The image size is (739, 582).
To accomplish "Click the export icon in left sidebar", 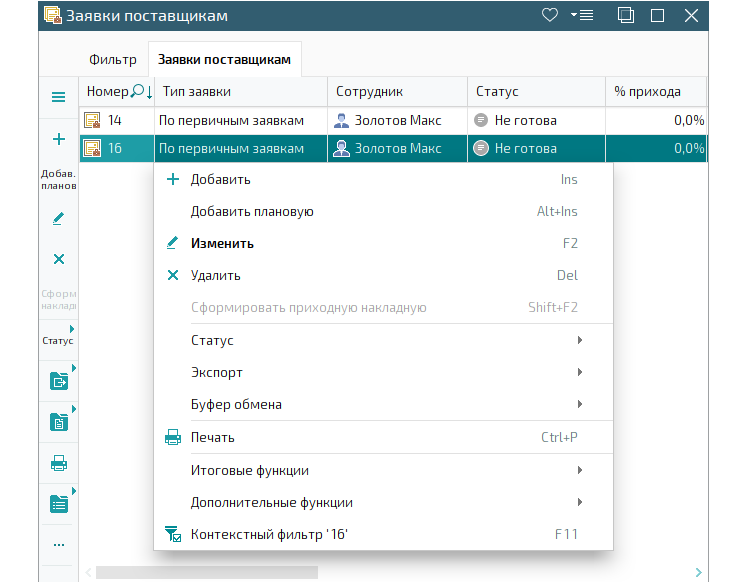I will click(x=59, y=381).
